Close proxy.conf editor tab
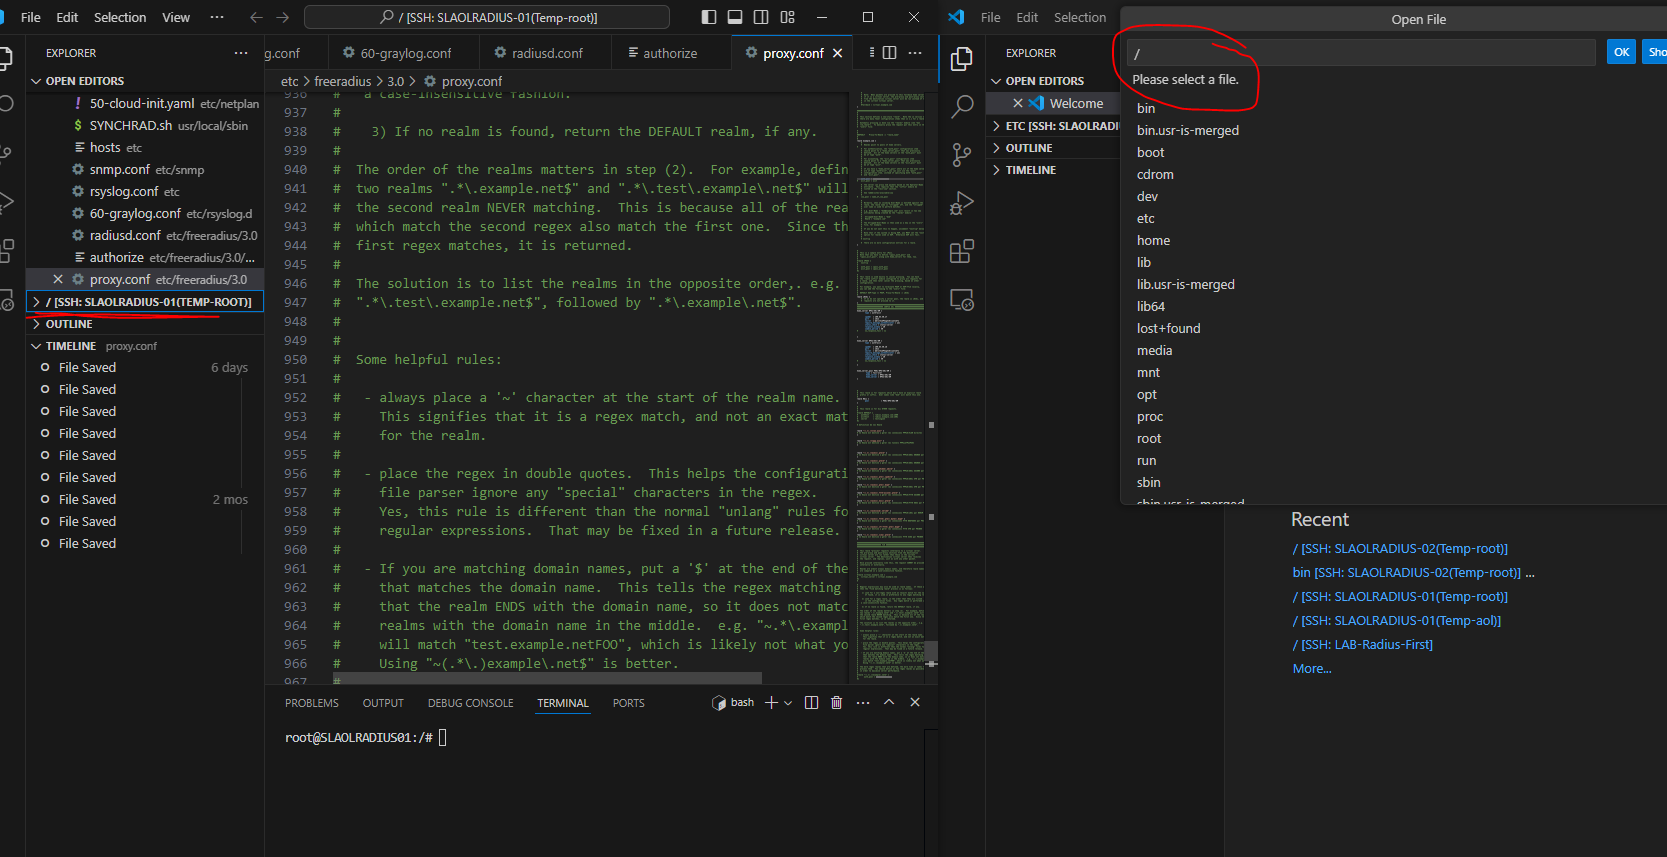The height and width of the screenshot is (857, 1667). (838, 53)
